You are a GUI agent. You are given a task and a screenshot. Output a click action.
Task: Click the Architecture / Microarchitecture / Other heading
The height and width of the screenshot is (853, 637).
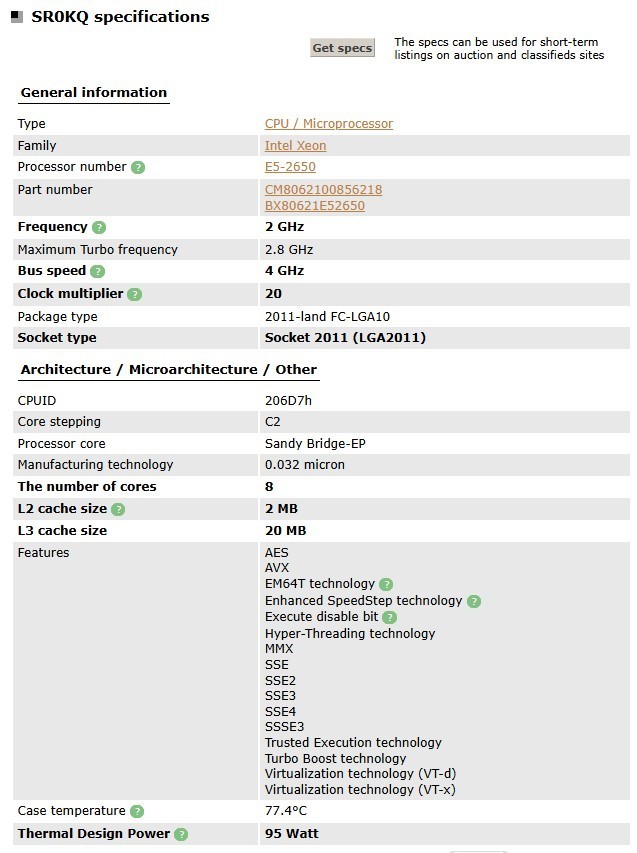click(168, 370)
